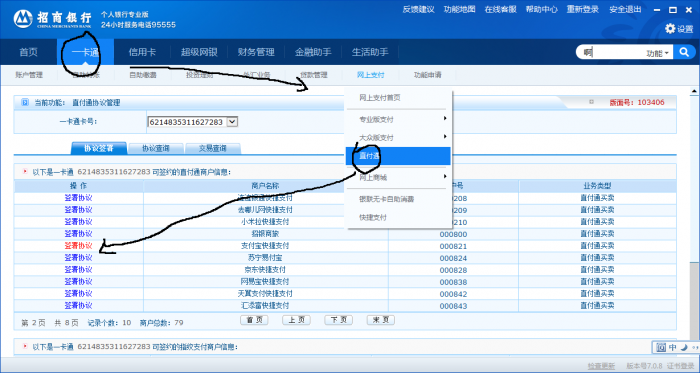This screenshot has width=700, height=373.
Task: Go to previous page with 上页 button
Action: [296, 320]
